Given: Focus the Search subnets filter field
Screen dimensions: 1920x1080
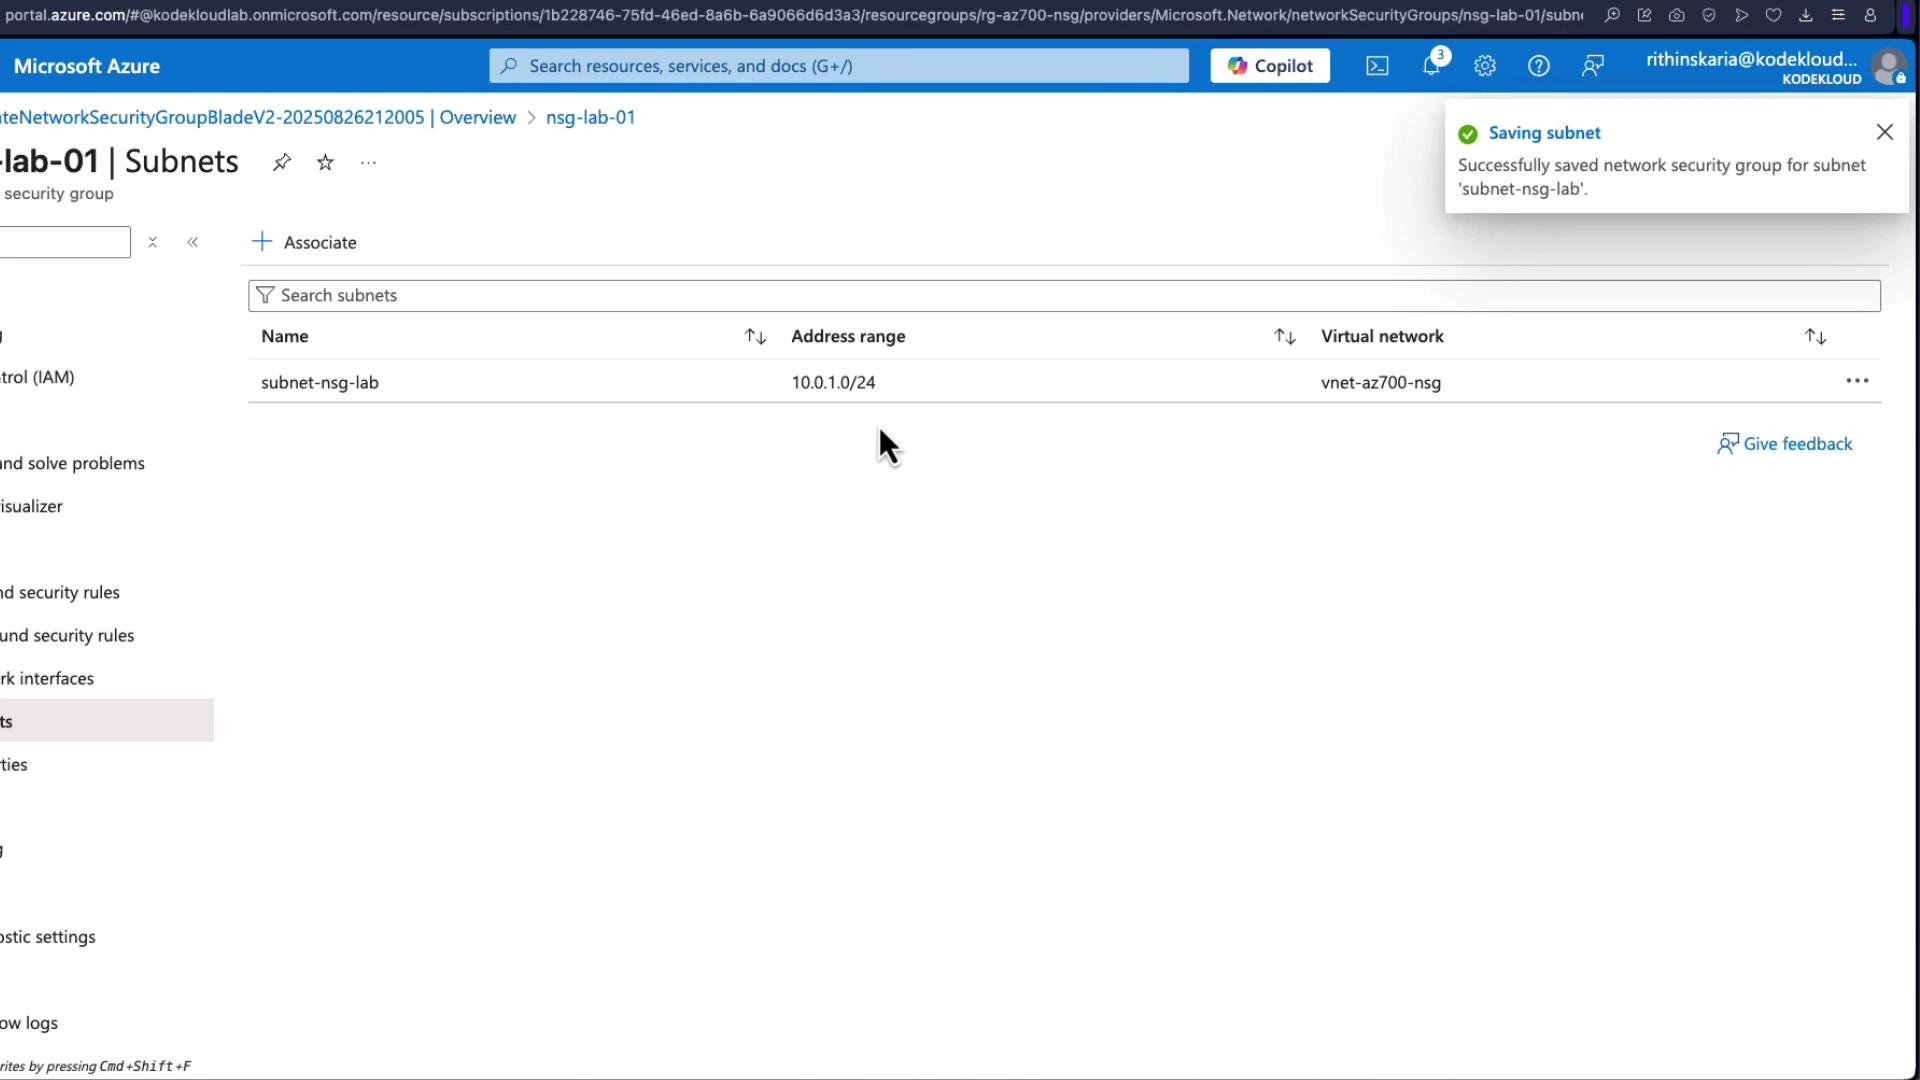Looking at the screenshot, I should [1064, 295].
